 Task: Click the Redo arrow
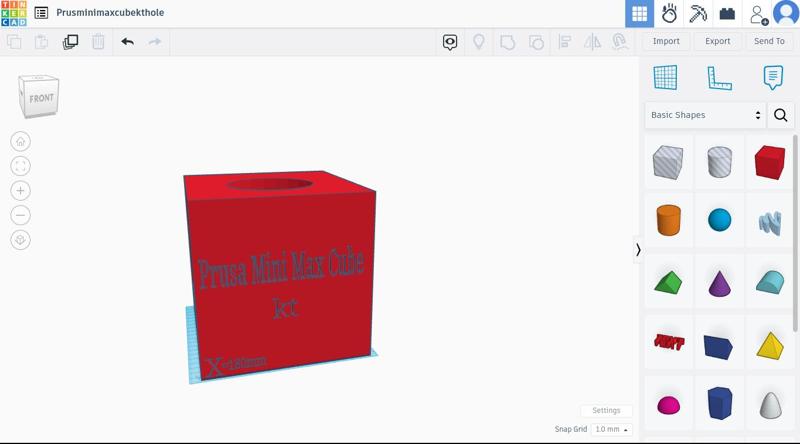pos(155,42)
